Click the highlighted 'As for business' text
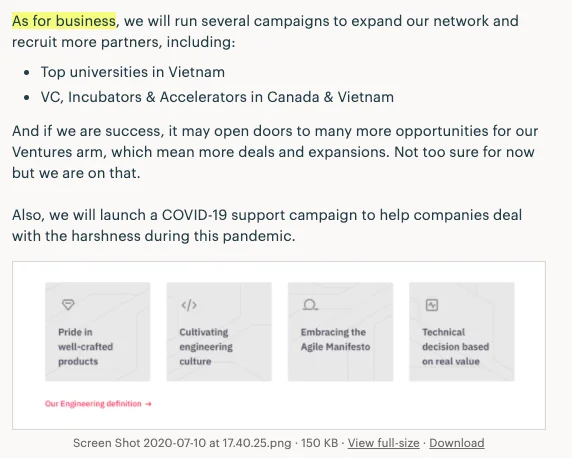This screenshot has height=458, width=572. pyautogui.click(x=64, y=21)
